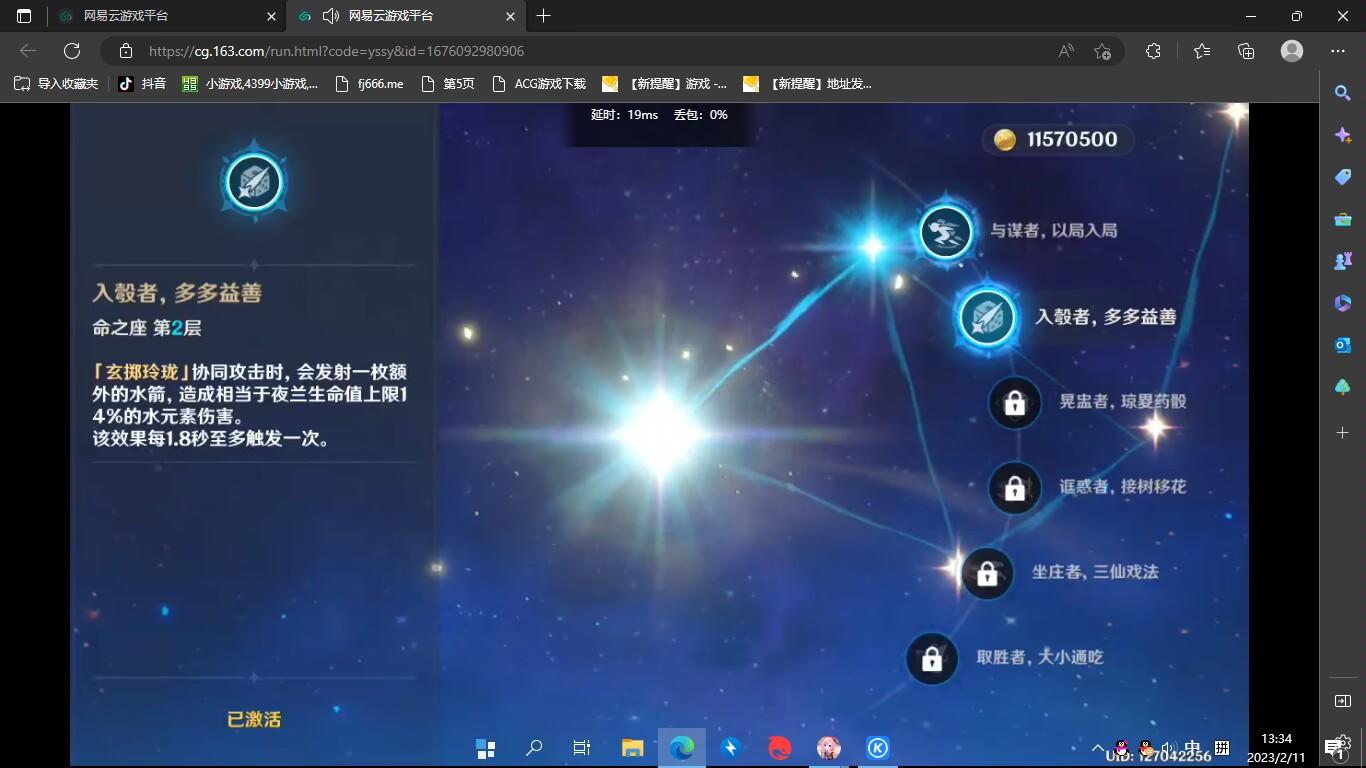
Task: Open the 抖音 bookmark
Action: tap(142, 84)
